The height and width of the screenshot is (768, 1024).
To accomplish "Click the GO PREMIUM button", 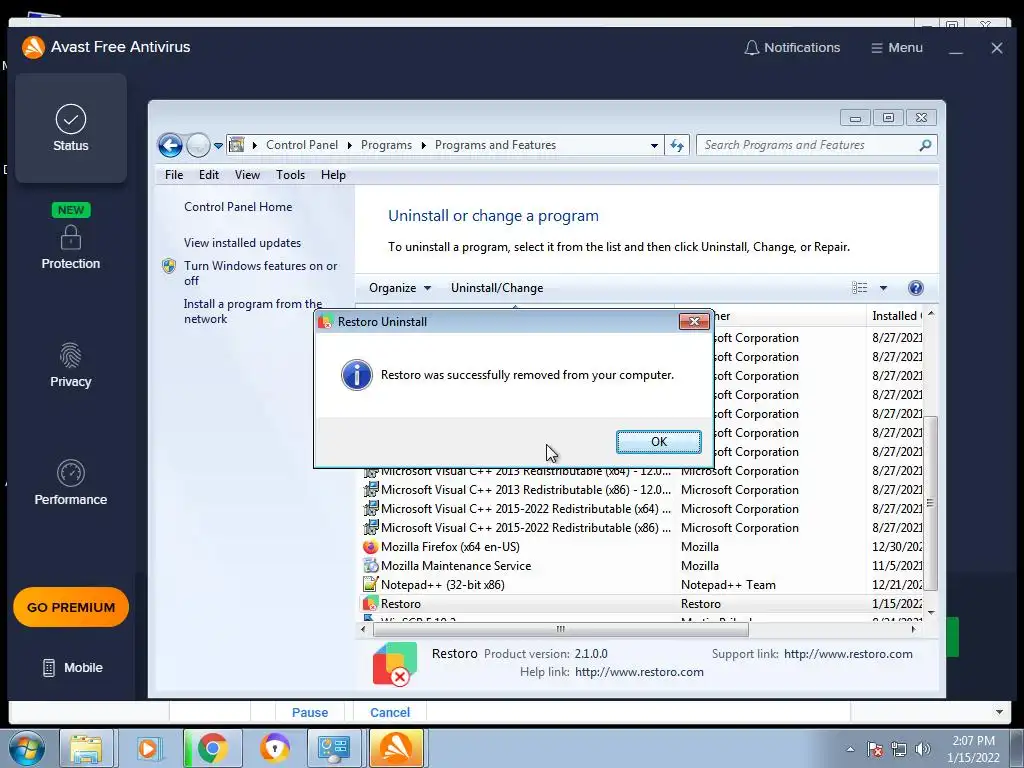I will [x=71, y=607].
